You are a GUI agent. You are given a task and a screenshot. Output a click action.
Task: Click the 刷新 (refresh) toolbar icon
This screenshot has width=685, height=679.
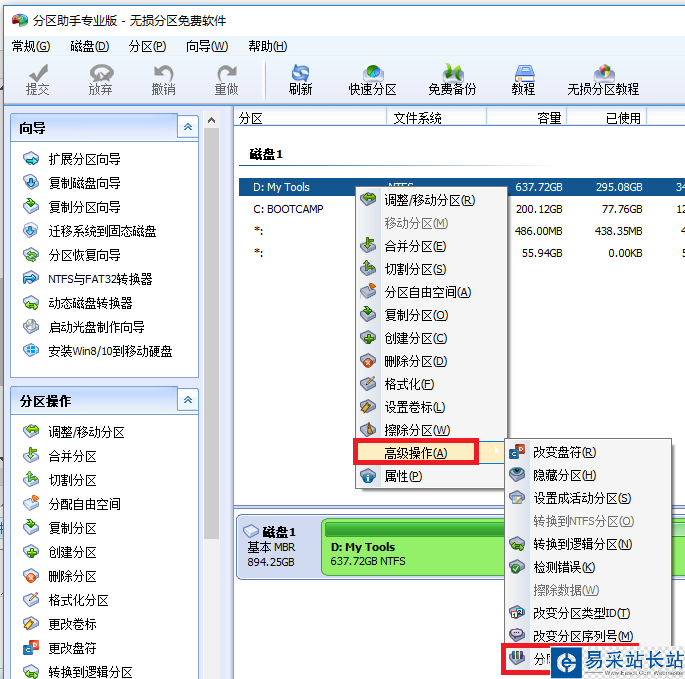click(x=300, y=80)
